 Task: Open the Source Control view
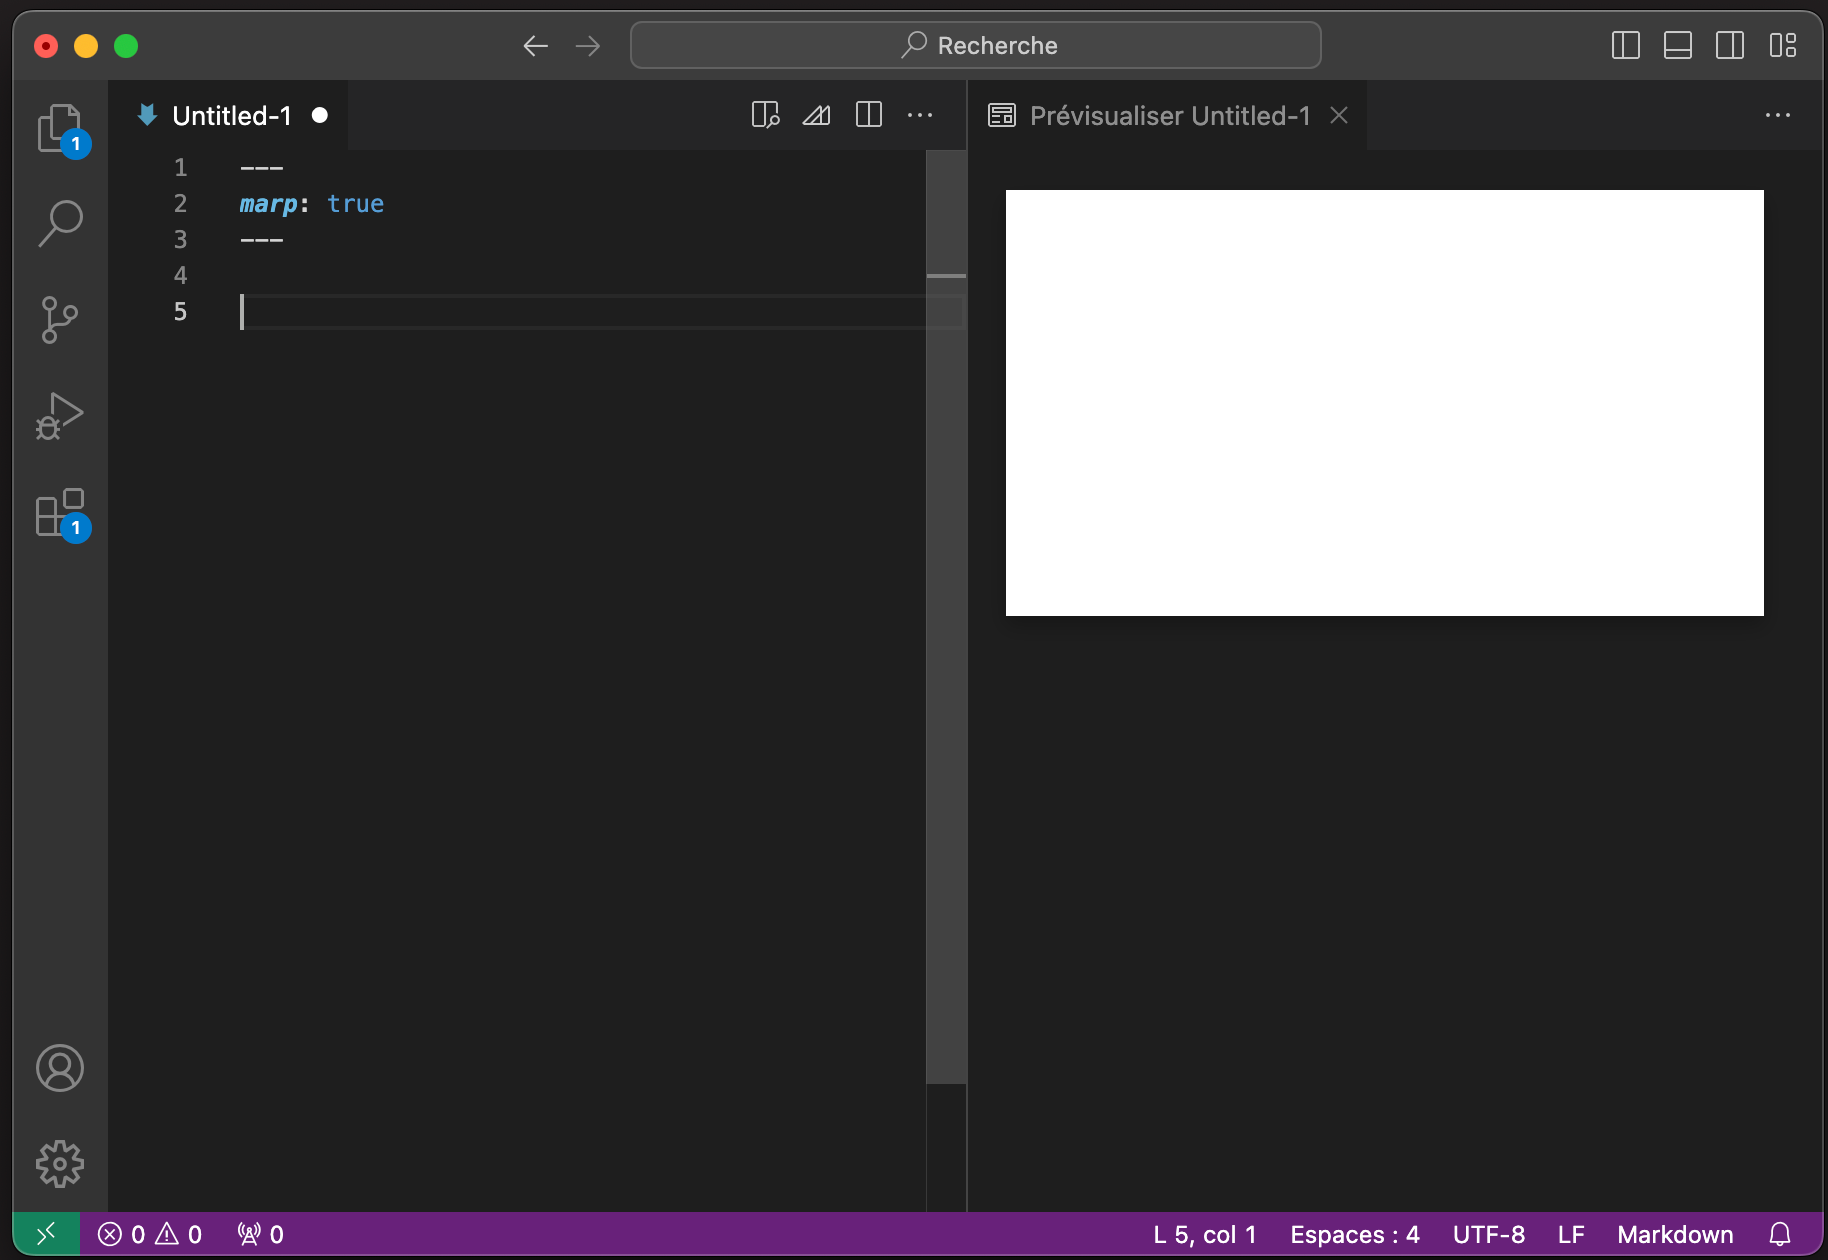[60, 320]
